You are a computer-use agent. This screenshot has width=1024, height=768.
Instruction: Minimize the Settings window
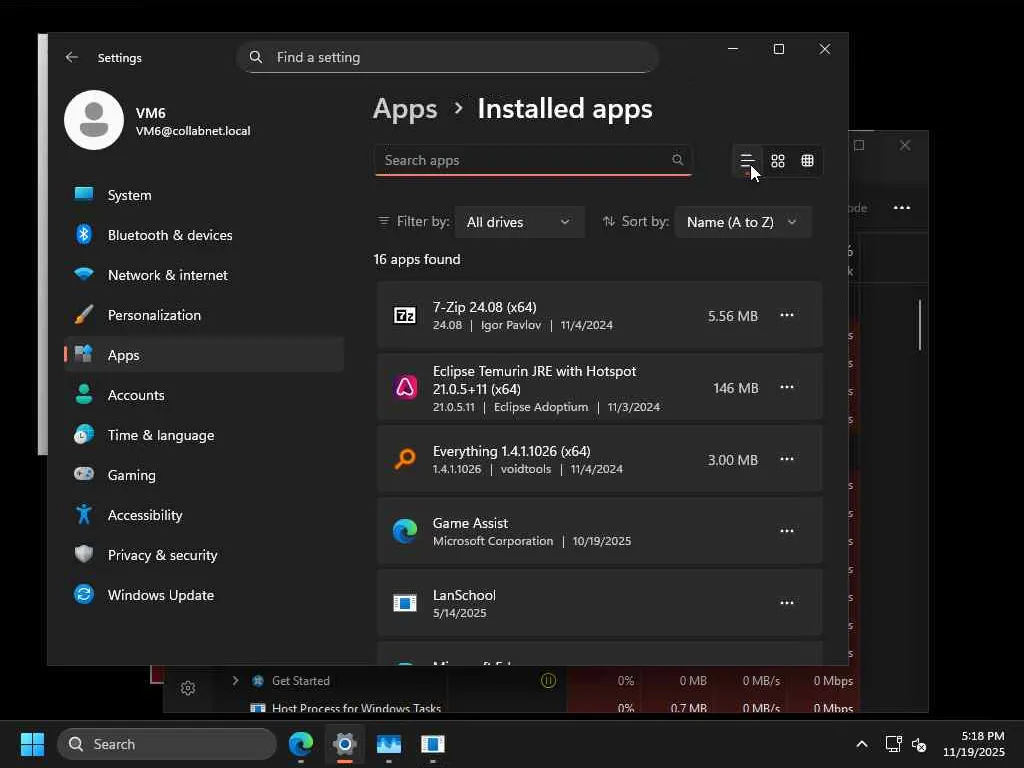(733, 49)
